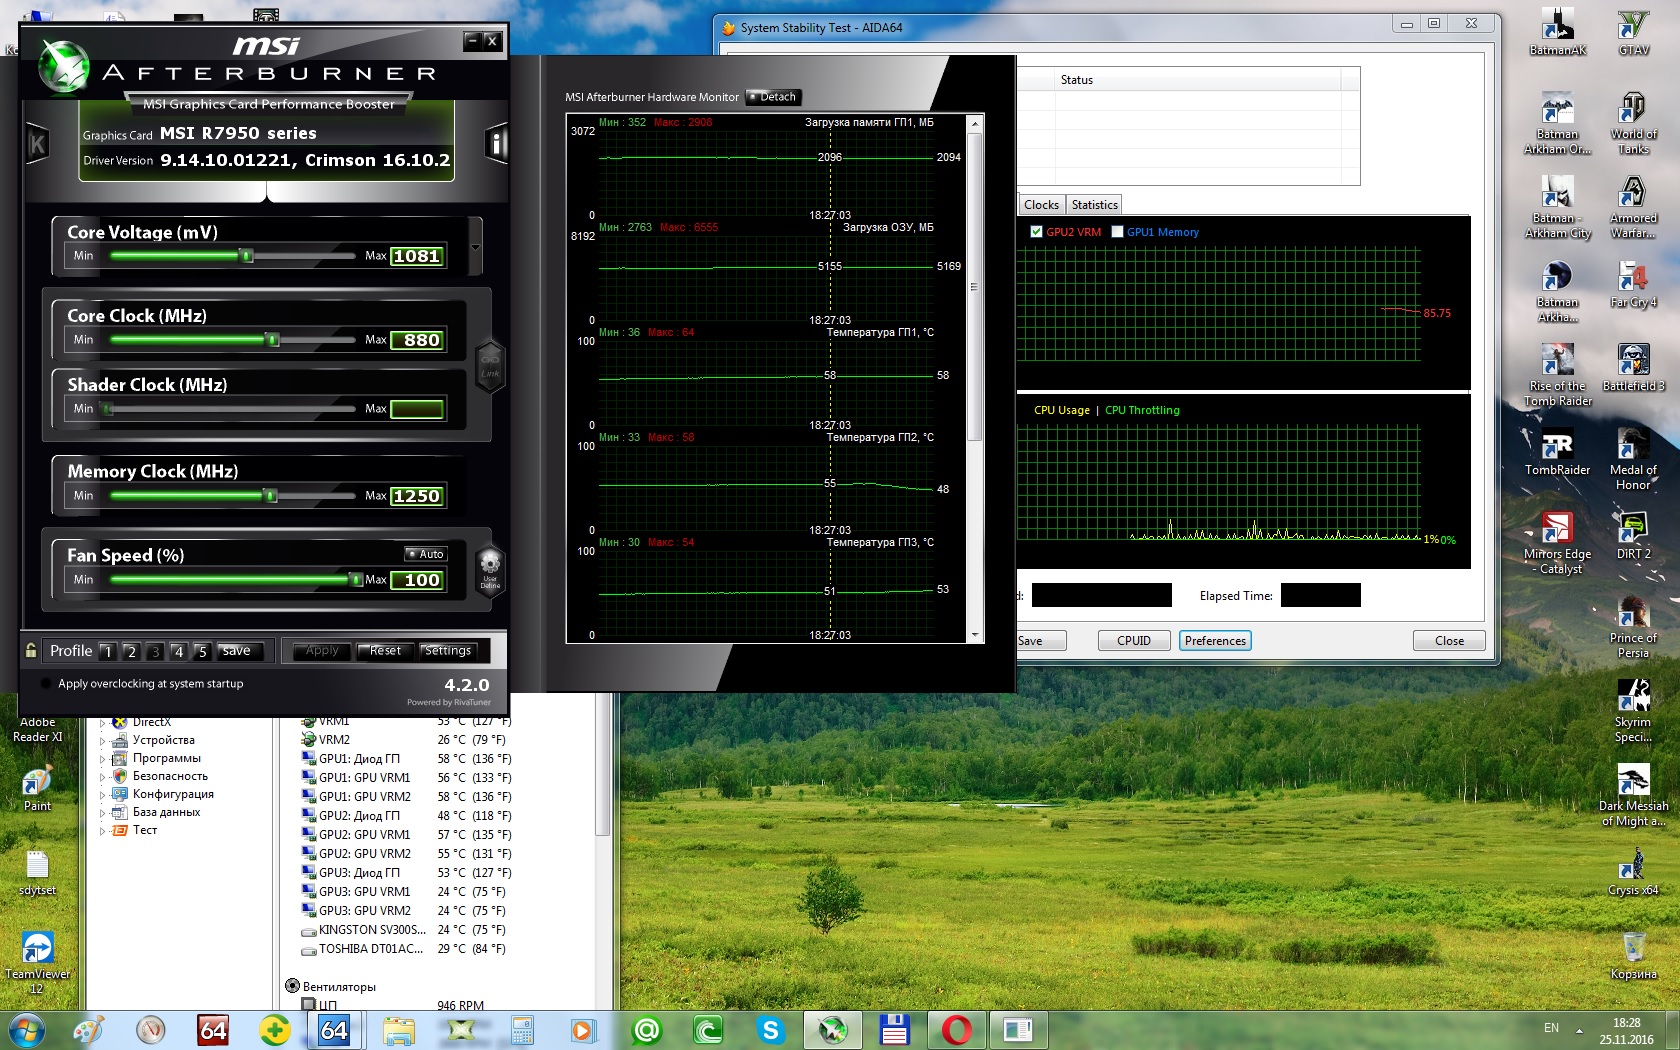Open the Afterburner information panel icon
Image resolution: width=1680 pixels, height=1050 pixels.
tap(496, 143)
